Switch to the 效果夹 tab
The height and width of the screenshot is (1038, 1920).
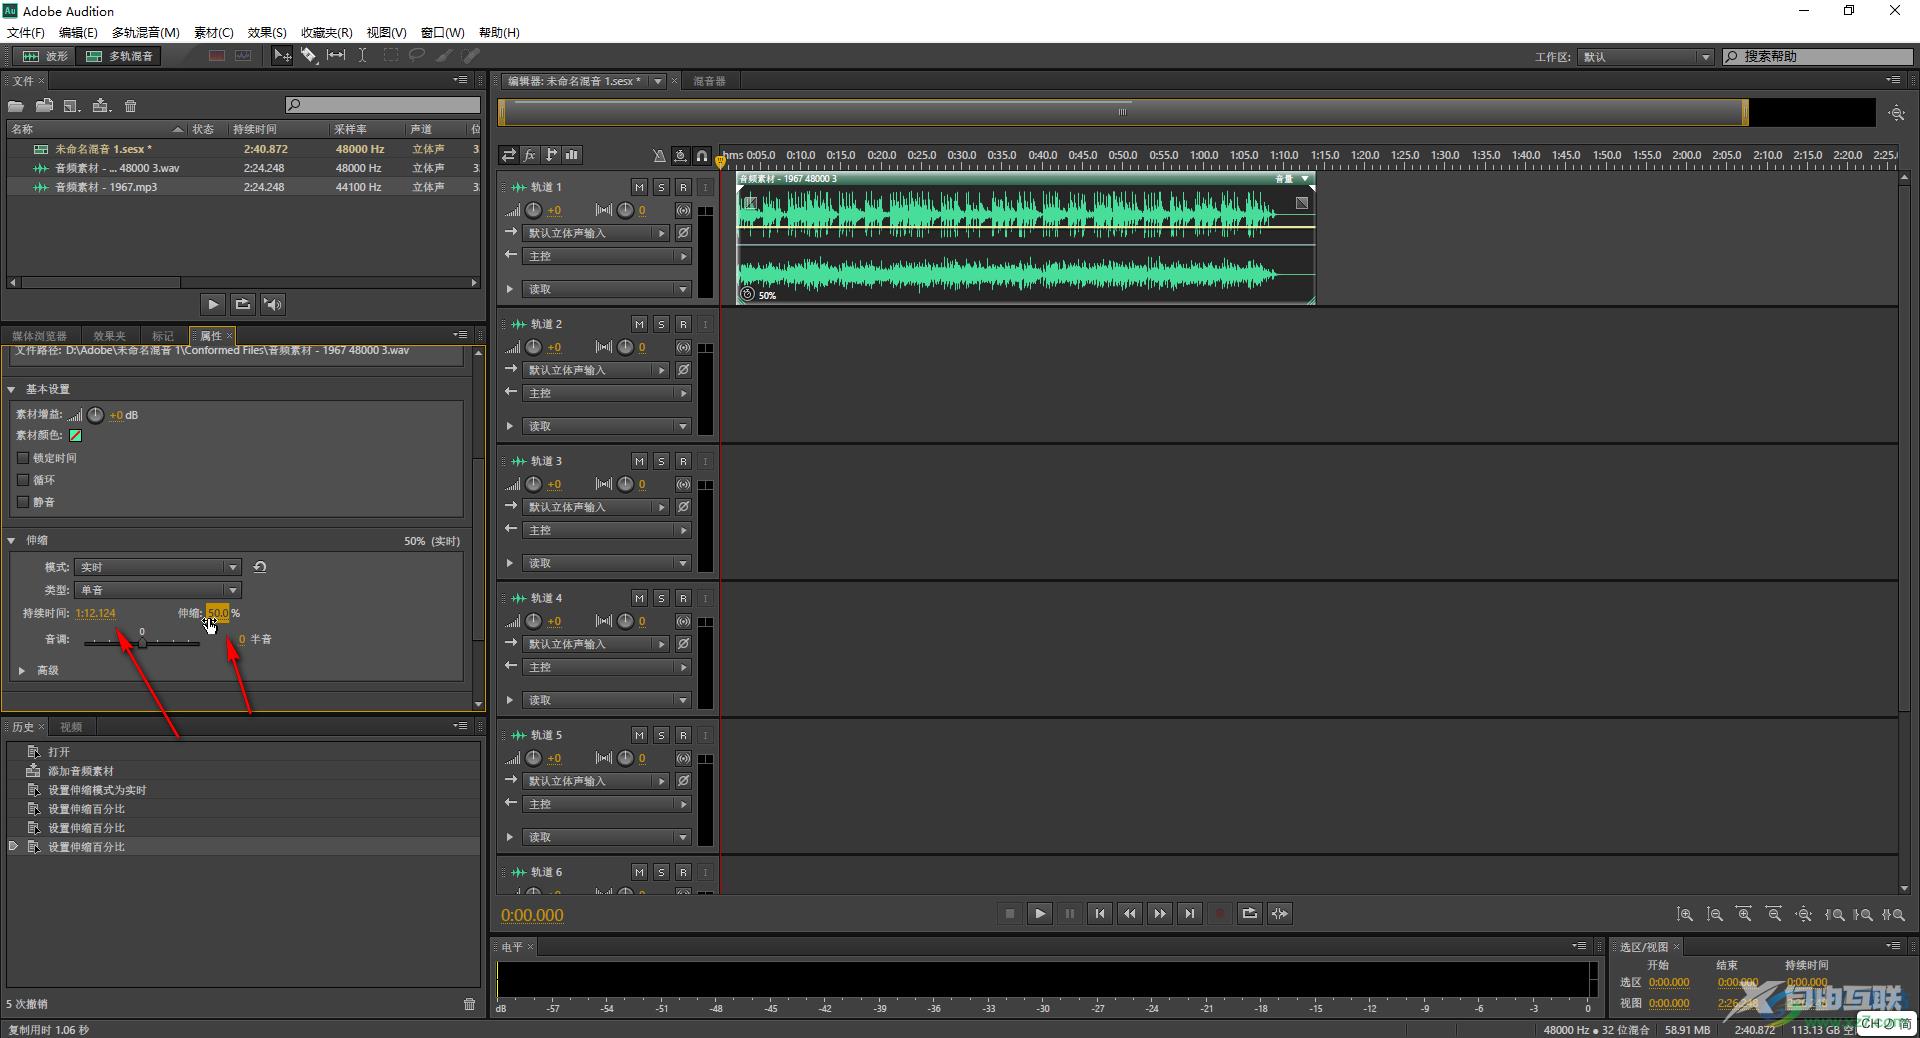click(109, 336)
